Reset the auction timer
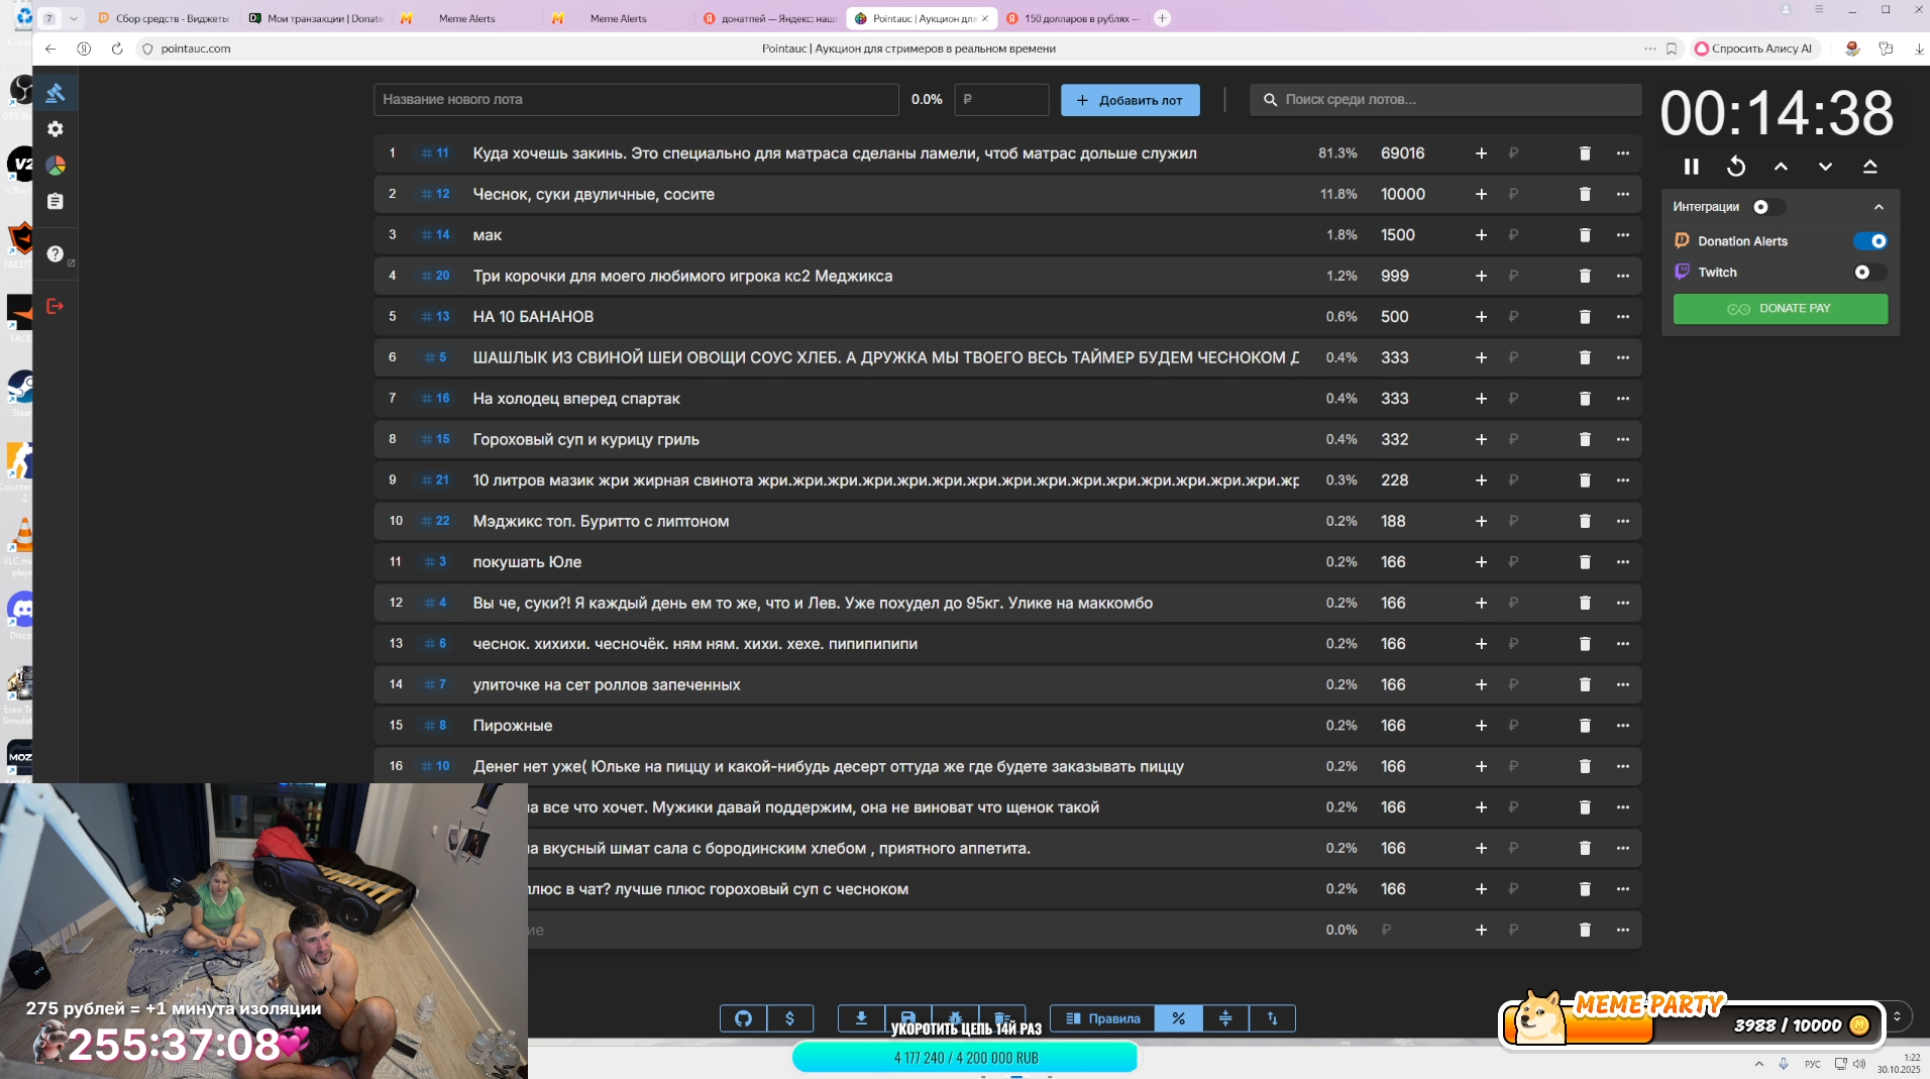 pos(1736,166)
